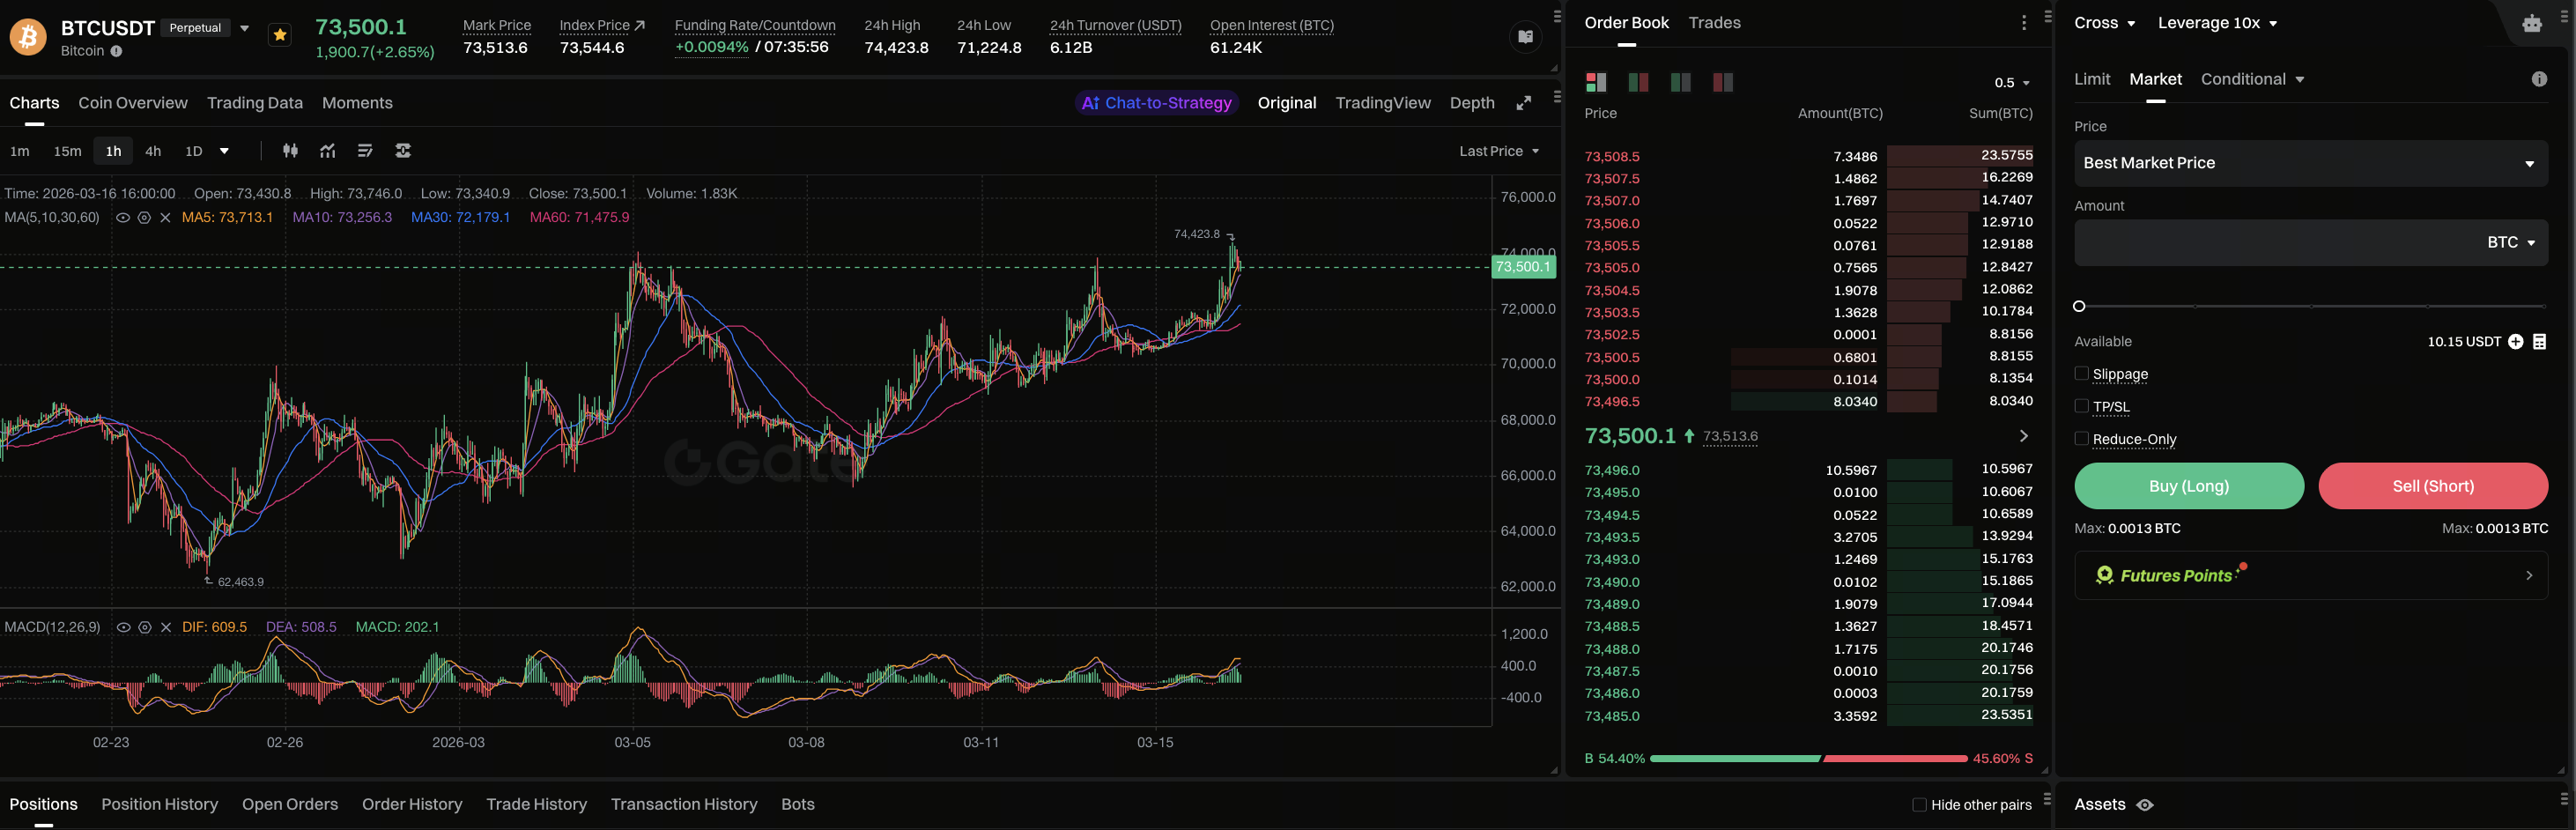Enable the Slippage checkbox

tap(2081, 374)
